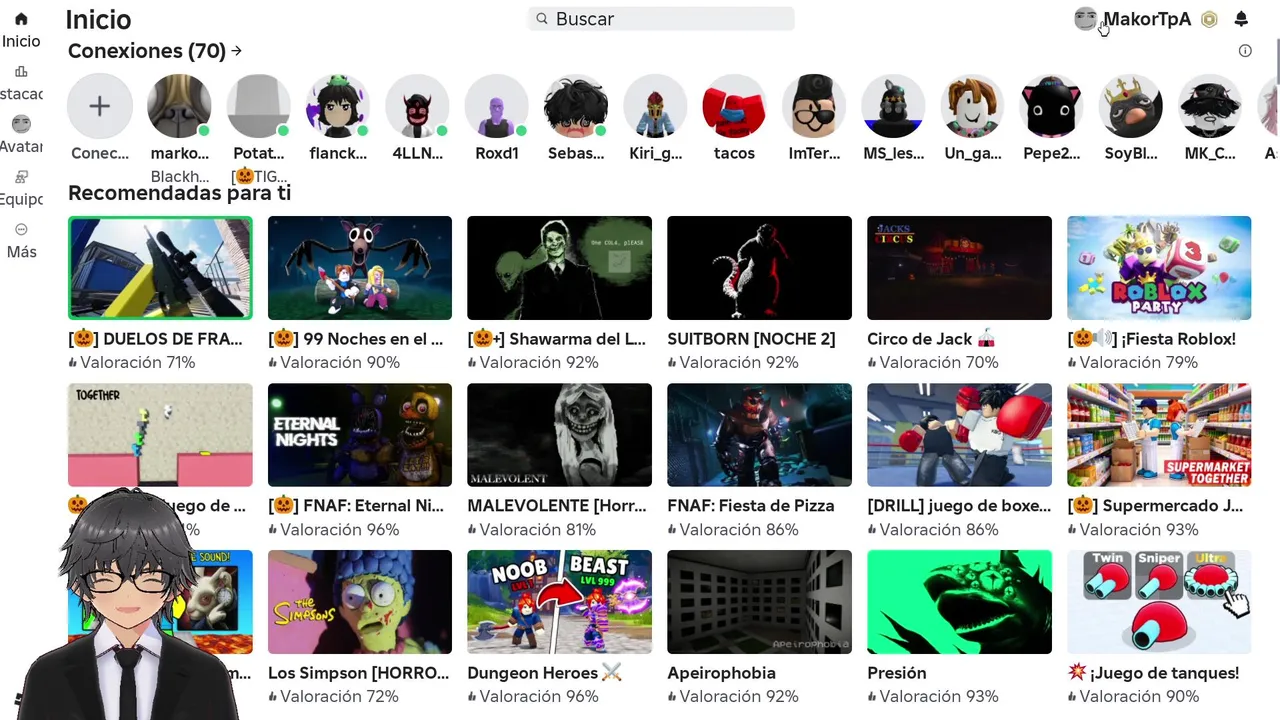
Task: Open friend ImTer avatar
Action: (814, 106)
